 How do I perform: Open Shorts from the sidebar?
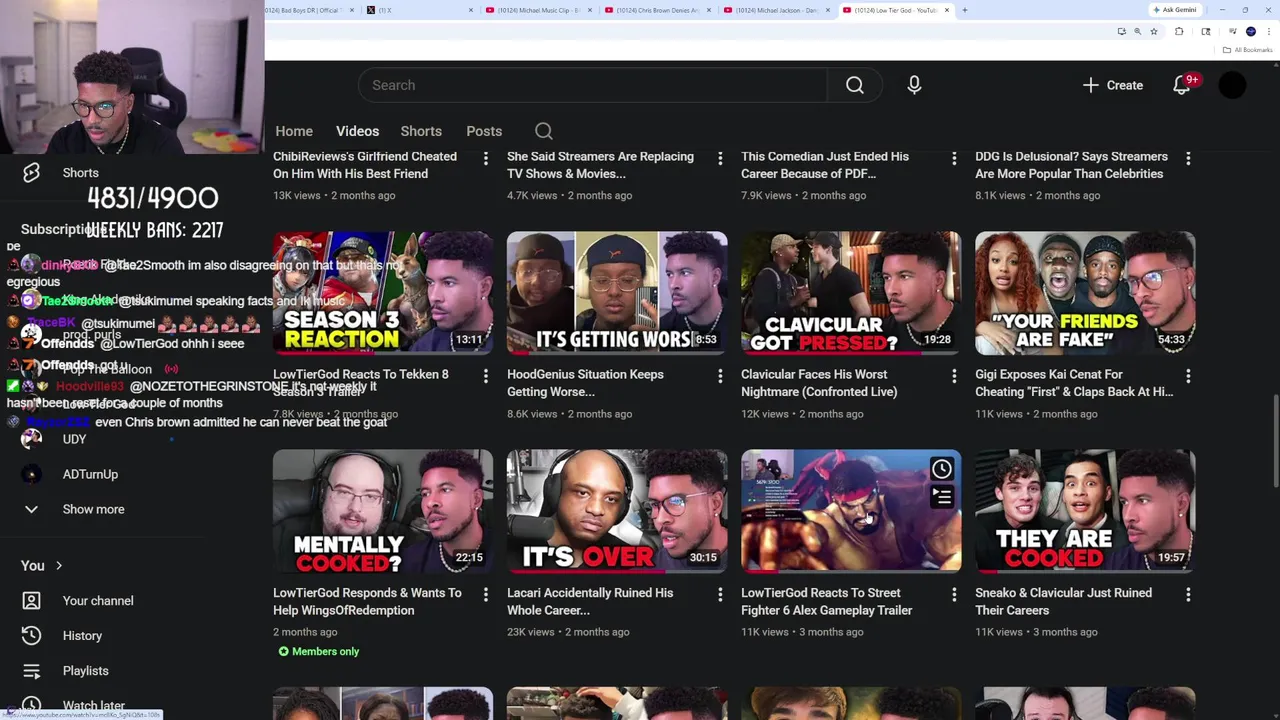pos(80,172)
